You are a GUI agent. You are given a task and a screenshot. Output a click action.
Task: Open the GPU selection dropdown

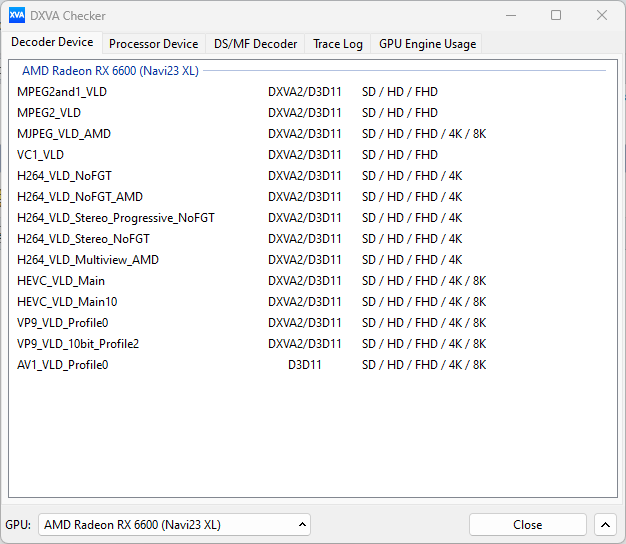coord(174,524)
